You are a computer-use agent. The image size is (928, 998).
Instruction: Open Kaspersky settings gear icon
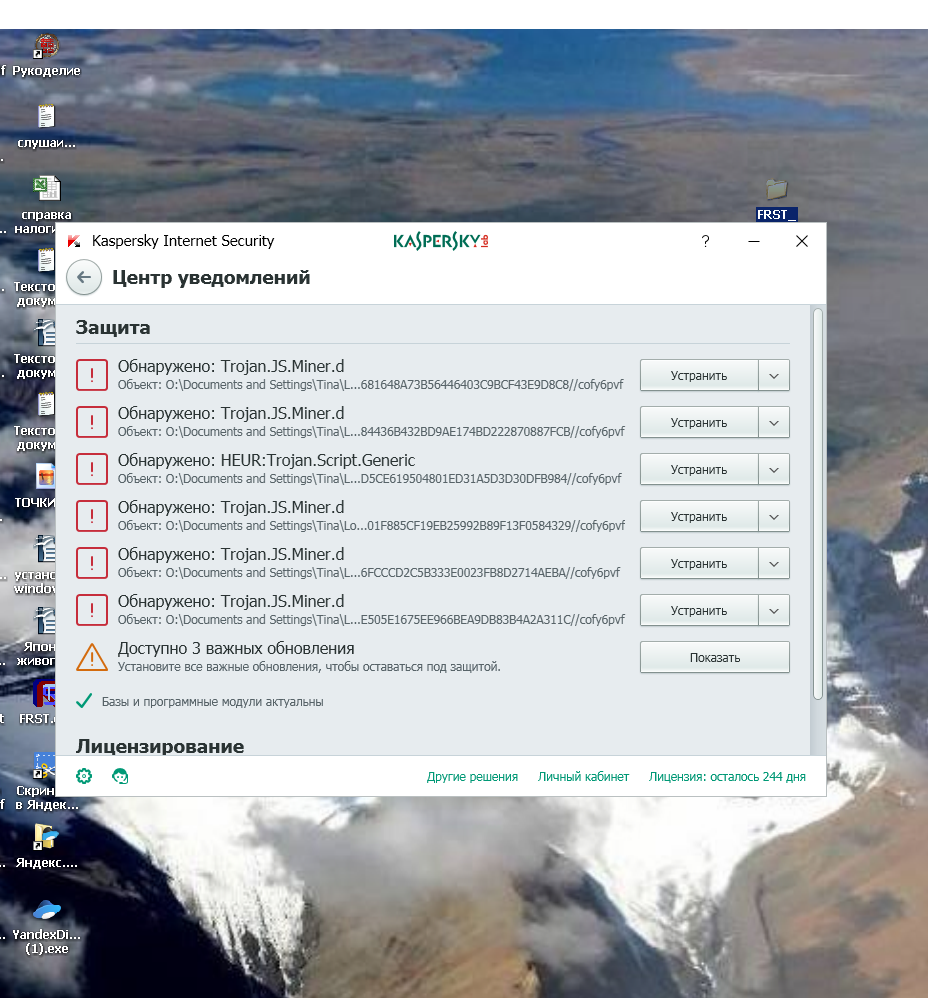[84, 776]
